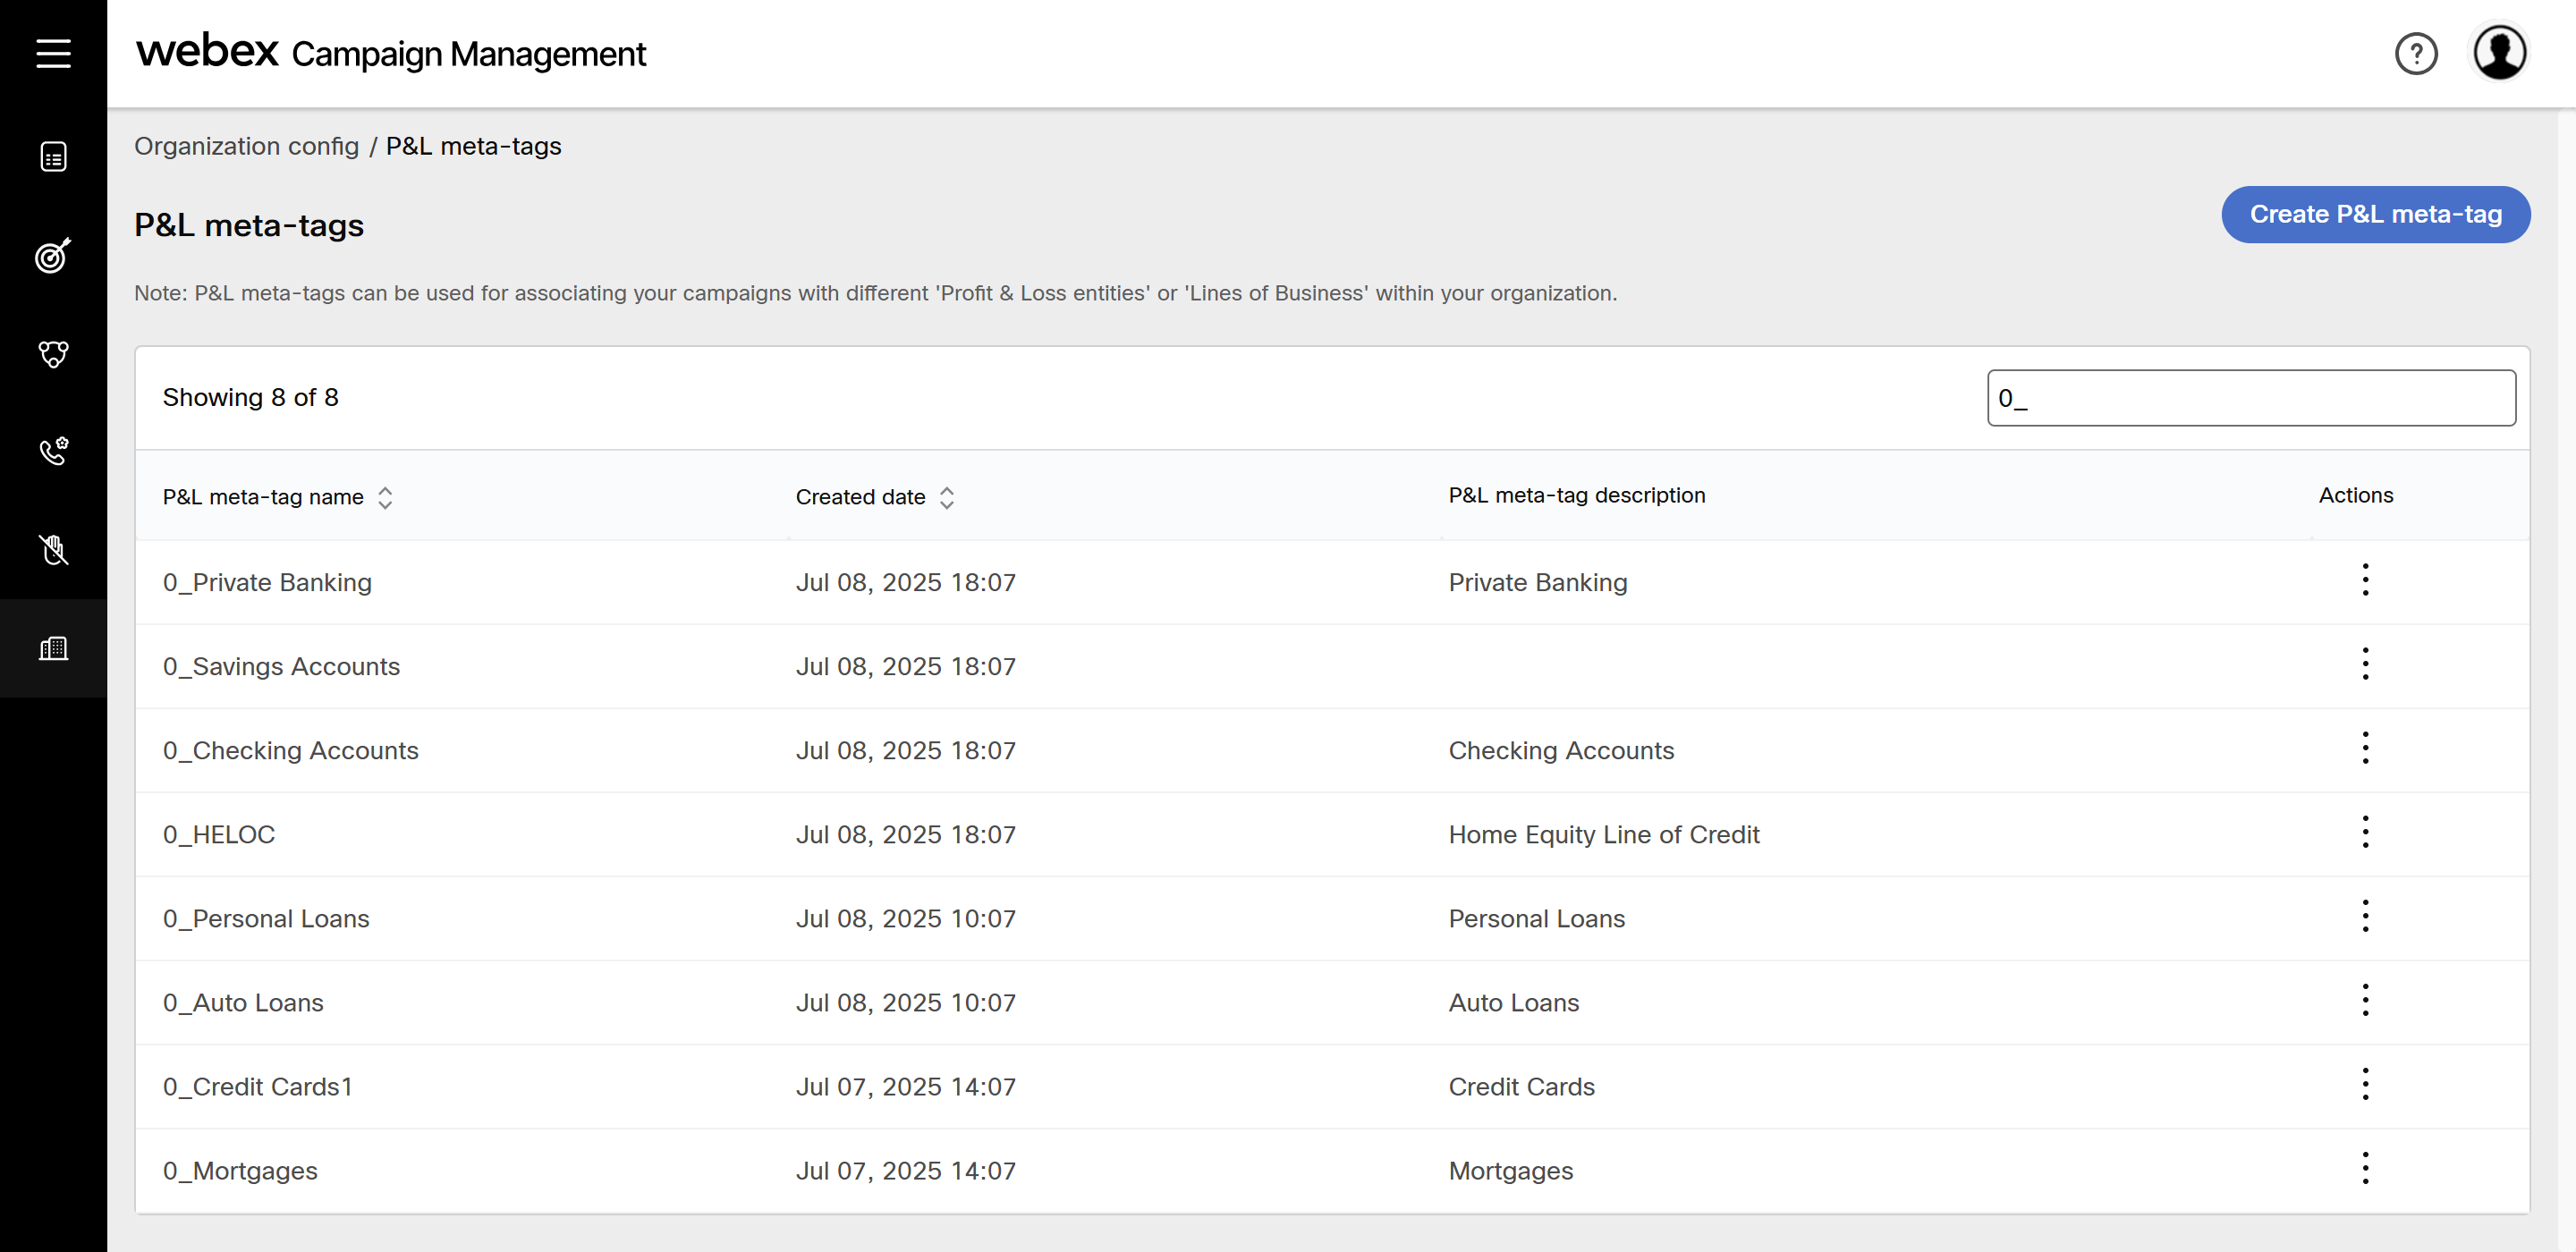Open actions menu for 0_Savings Accounts

[2365, 664]
